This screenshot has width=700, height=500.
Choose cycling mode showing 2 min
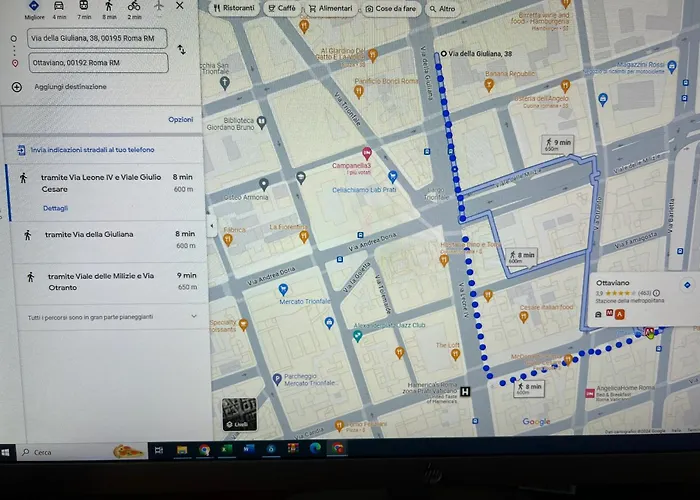pos(134,10)
